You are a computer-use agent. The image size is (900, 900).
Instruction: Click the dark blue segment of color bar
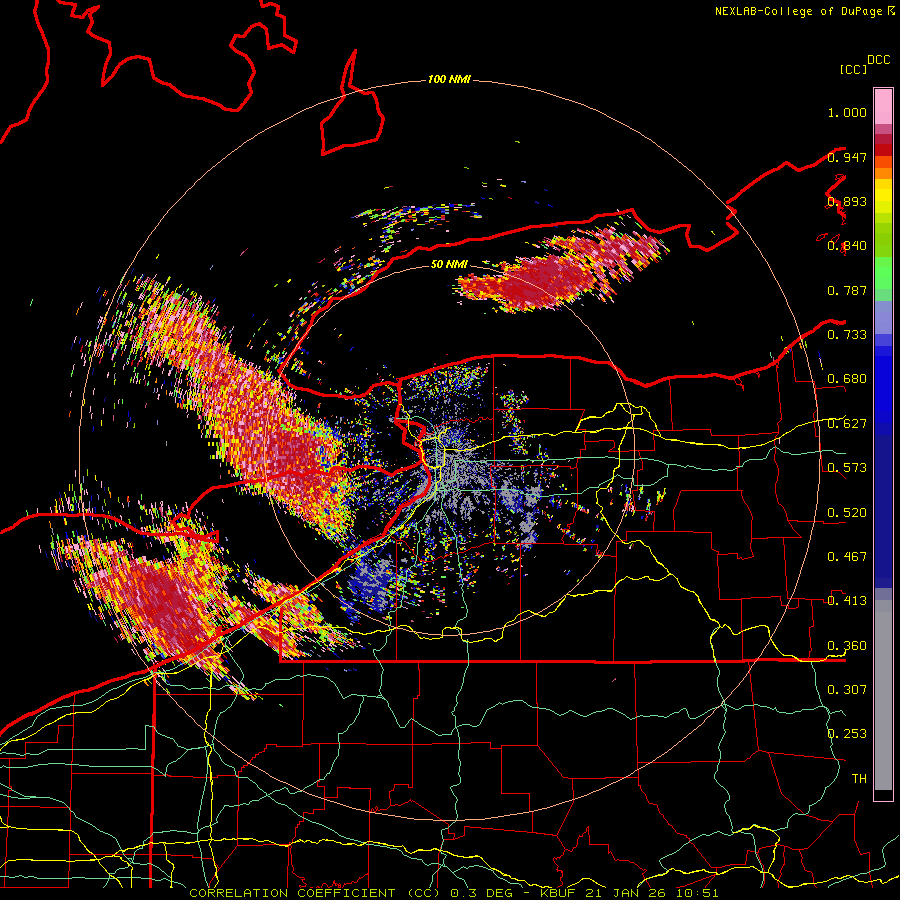(x=883, y=511)
